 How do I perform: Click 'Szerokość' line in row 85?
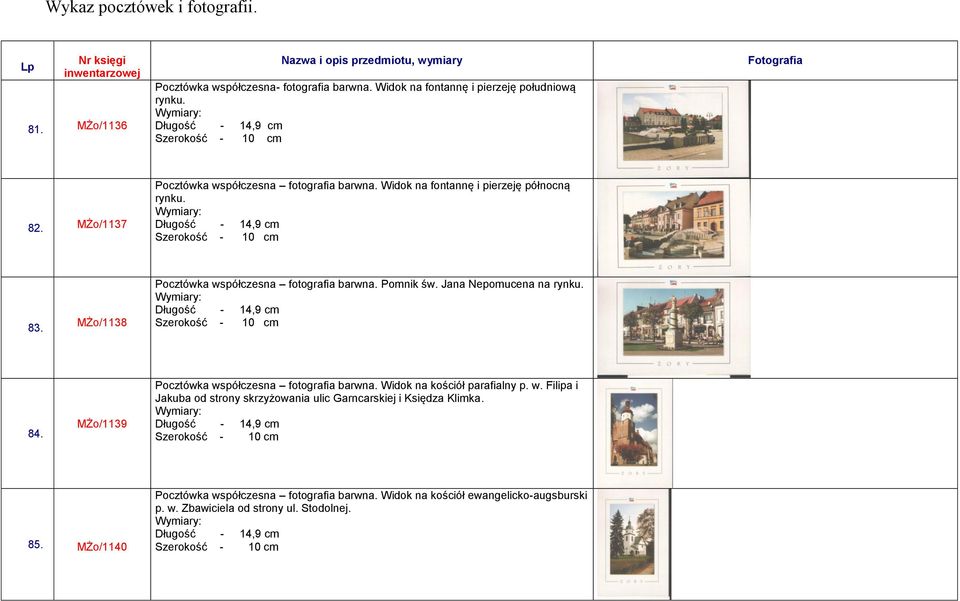tap(217, 547)
